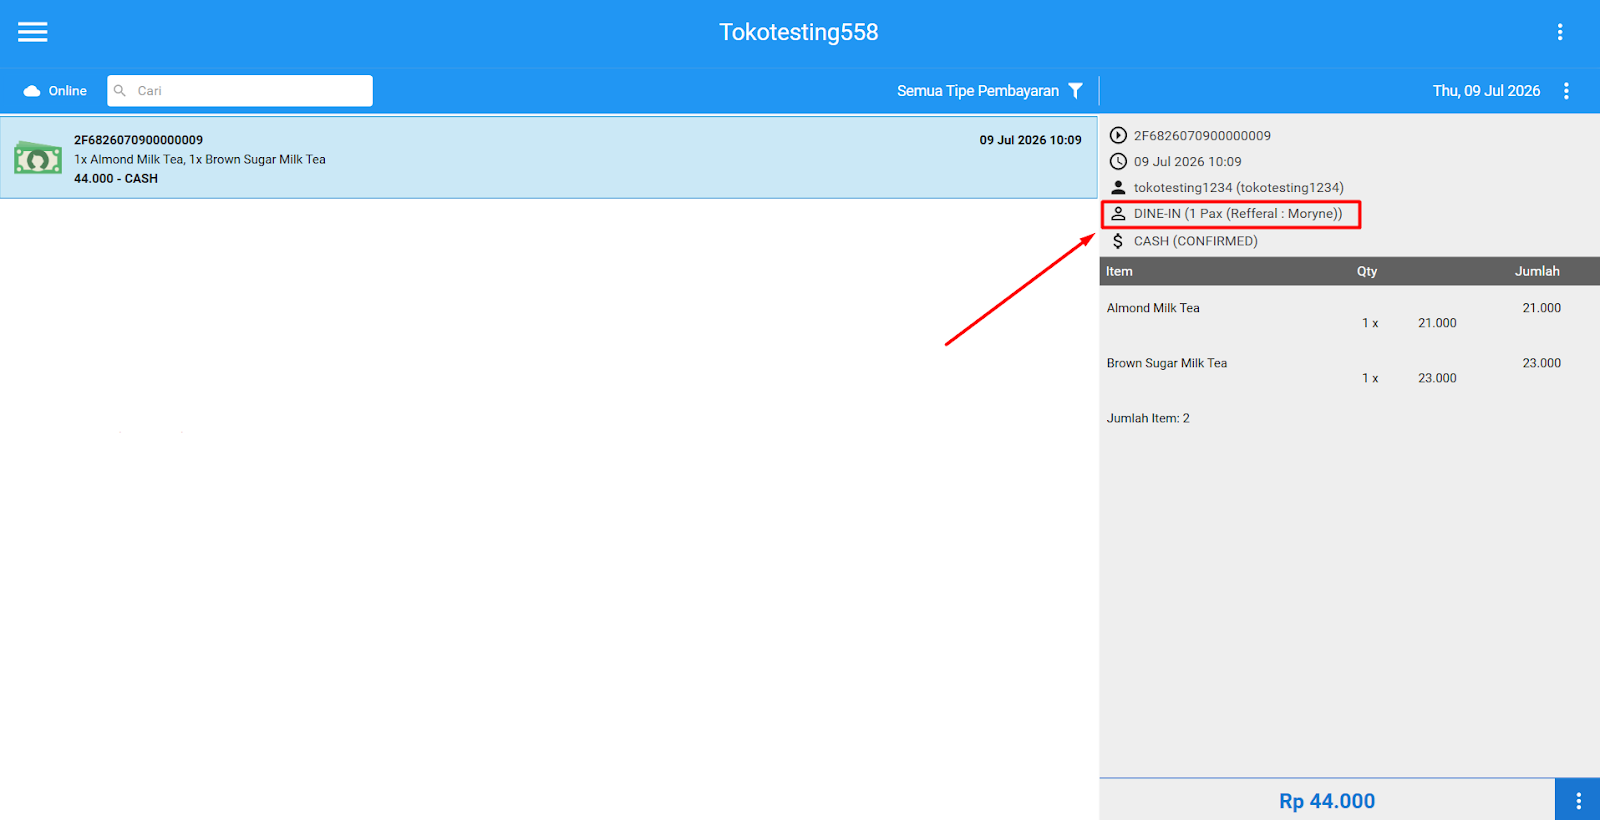This screenshot has width=1600, height=820.
Task: Click the customer outline icon beside DINE-IN
Action: (x=1118, y=213)
